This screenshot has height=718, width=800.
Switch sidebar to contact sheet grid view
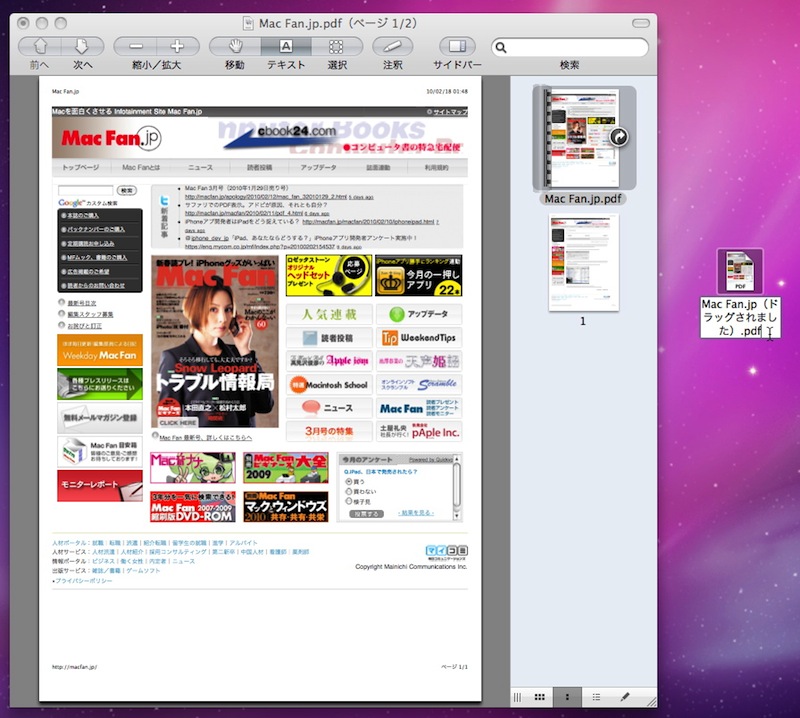coord(540,696)
